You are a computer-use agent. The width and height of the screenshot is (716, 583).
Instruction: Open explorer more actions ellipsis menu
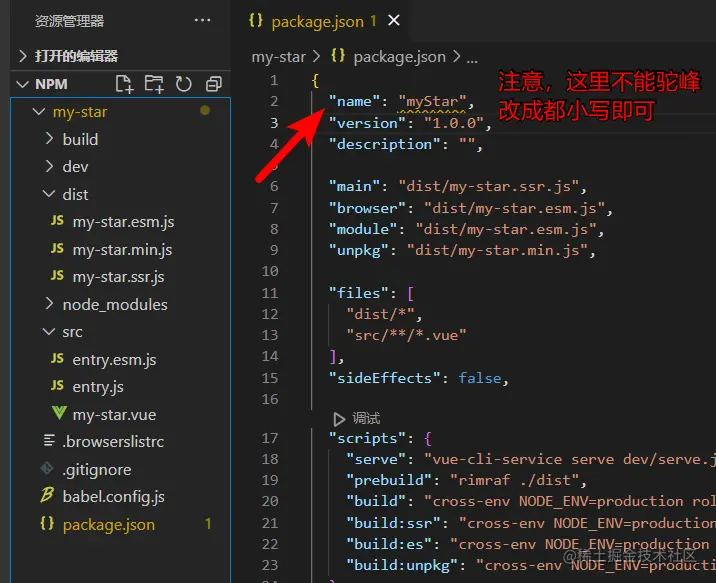click(202, 20)
